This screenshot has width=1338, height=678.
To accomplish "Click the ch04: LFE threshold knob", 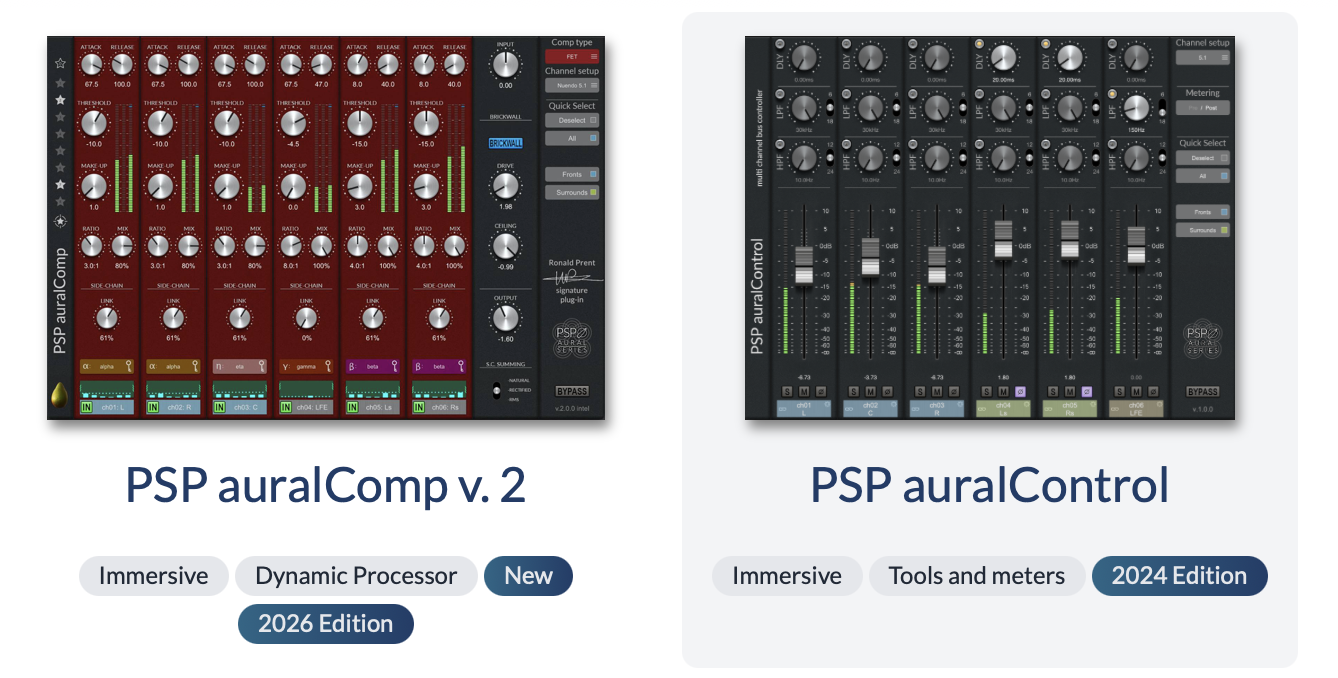I will pyautogui.click(x=293, y=124).
